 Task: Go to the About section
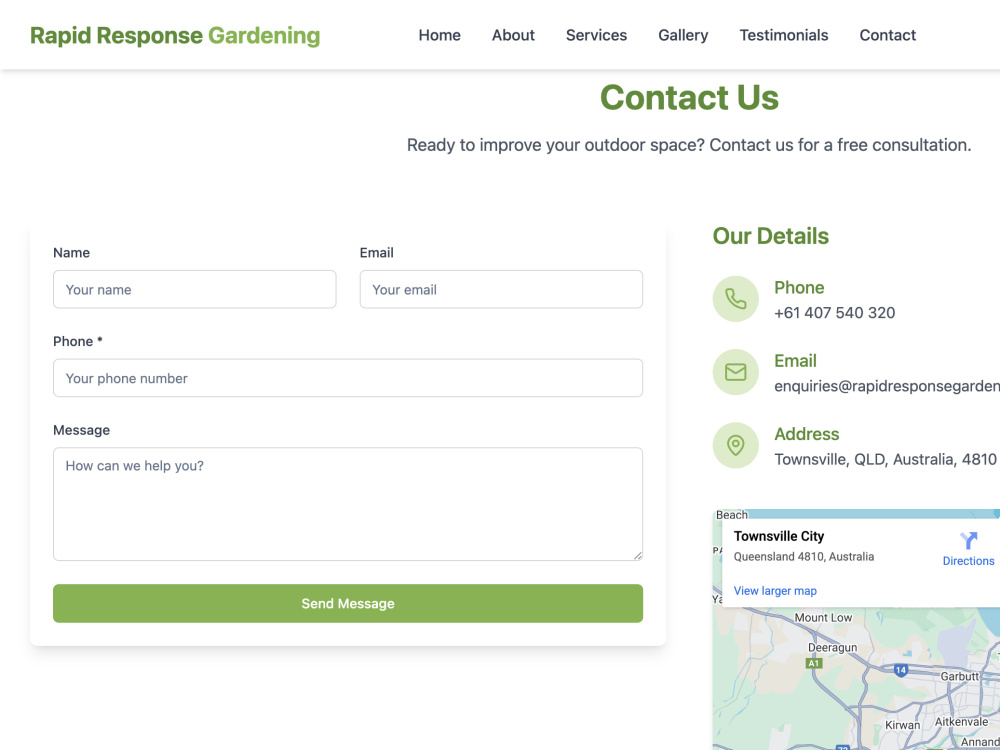tap(513, 35)
